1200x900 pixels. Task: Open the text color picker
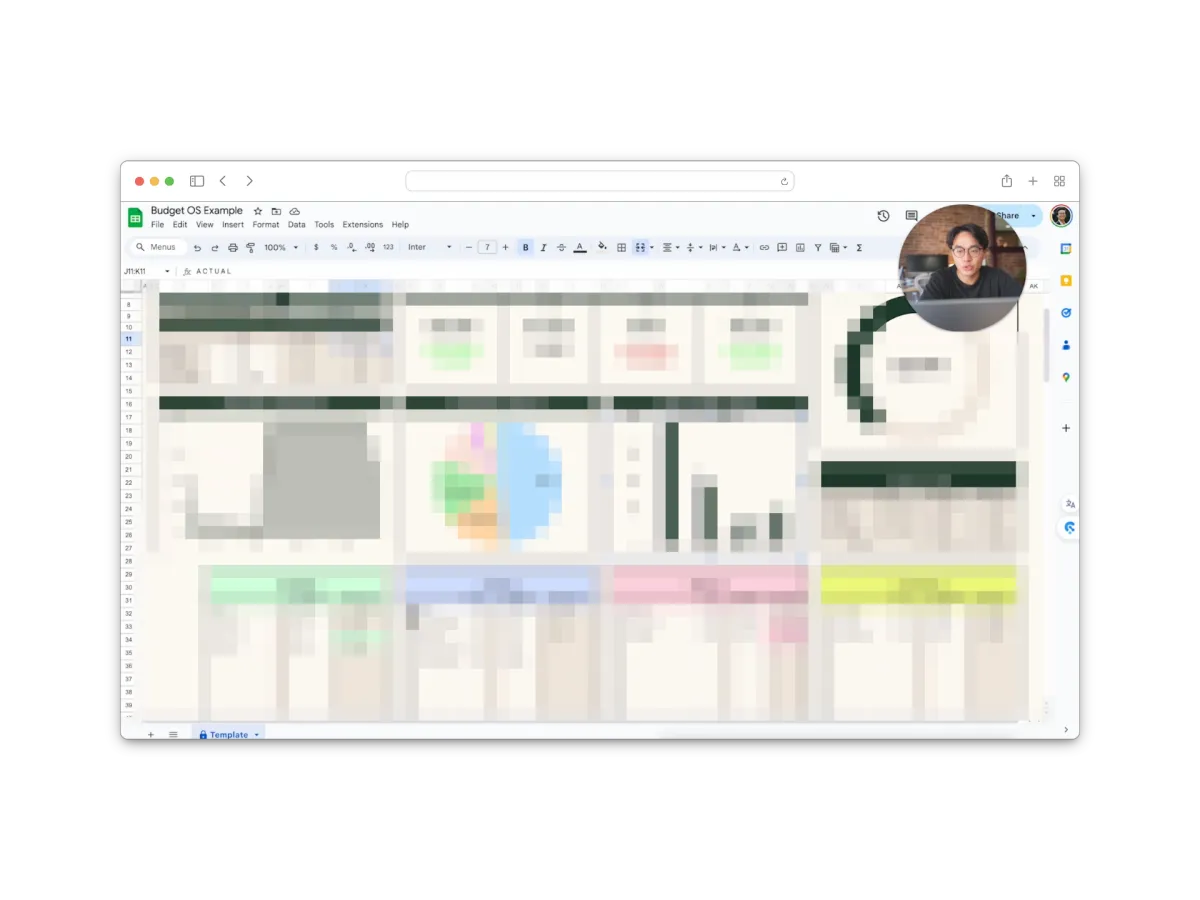point(579,247)
